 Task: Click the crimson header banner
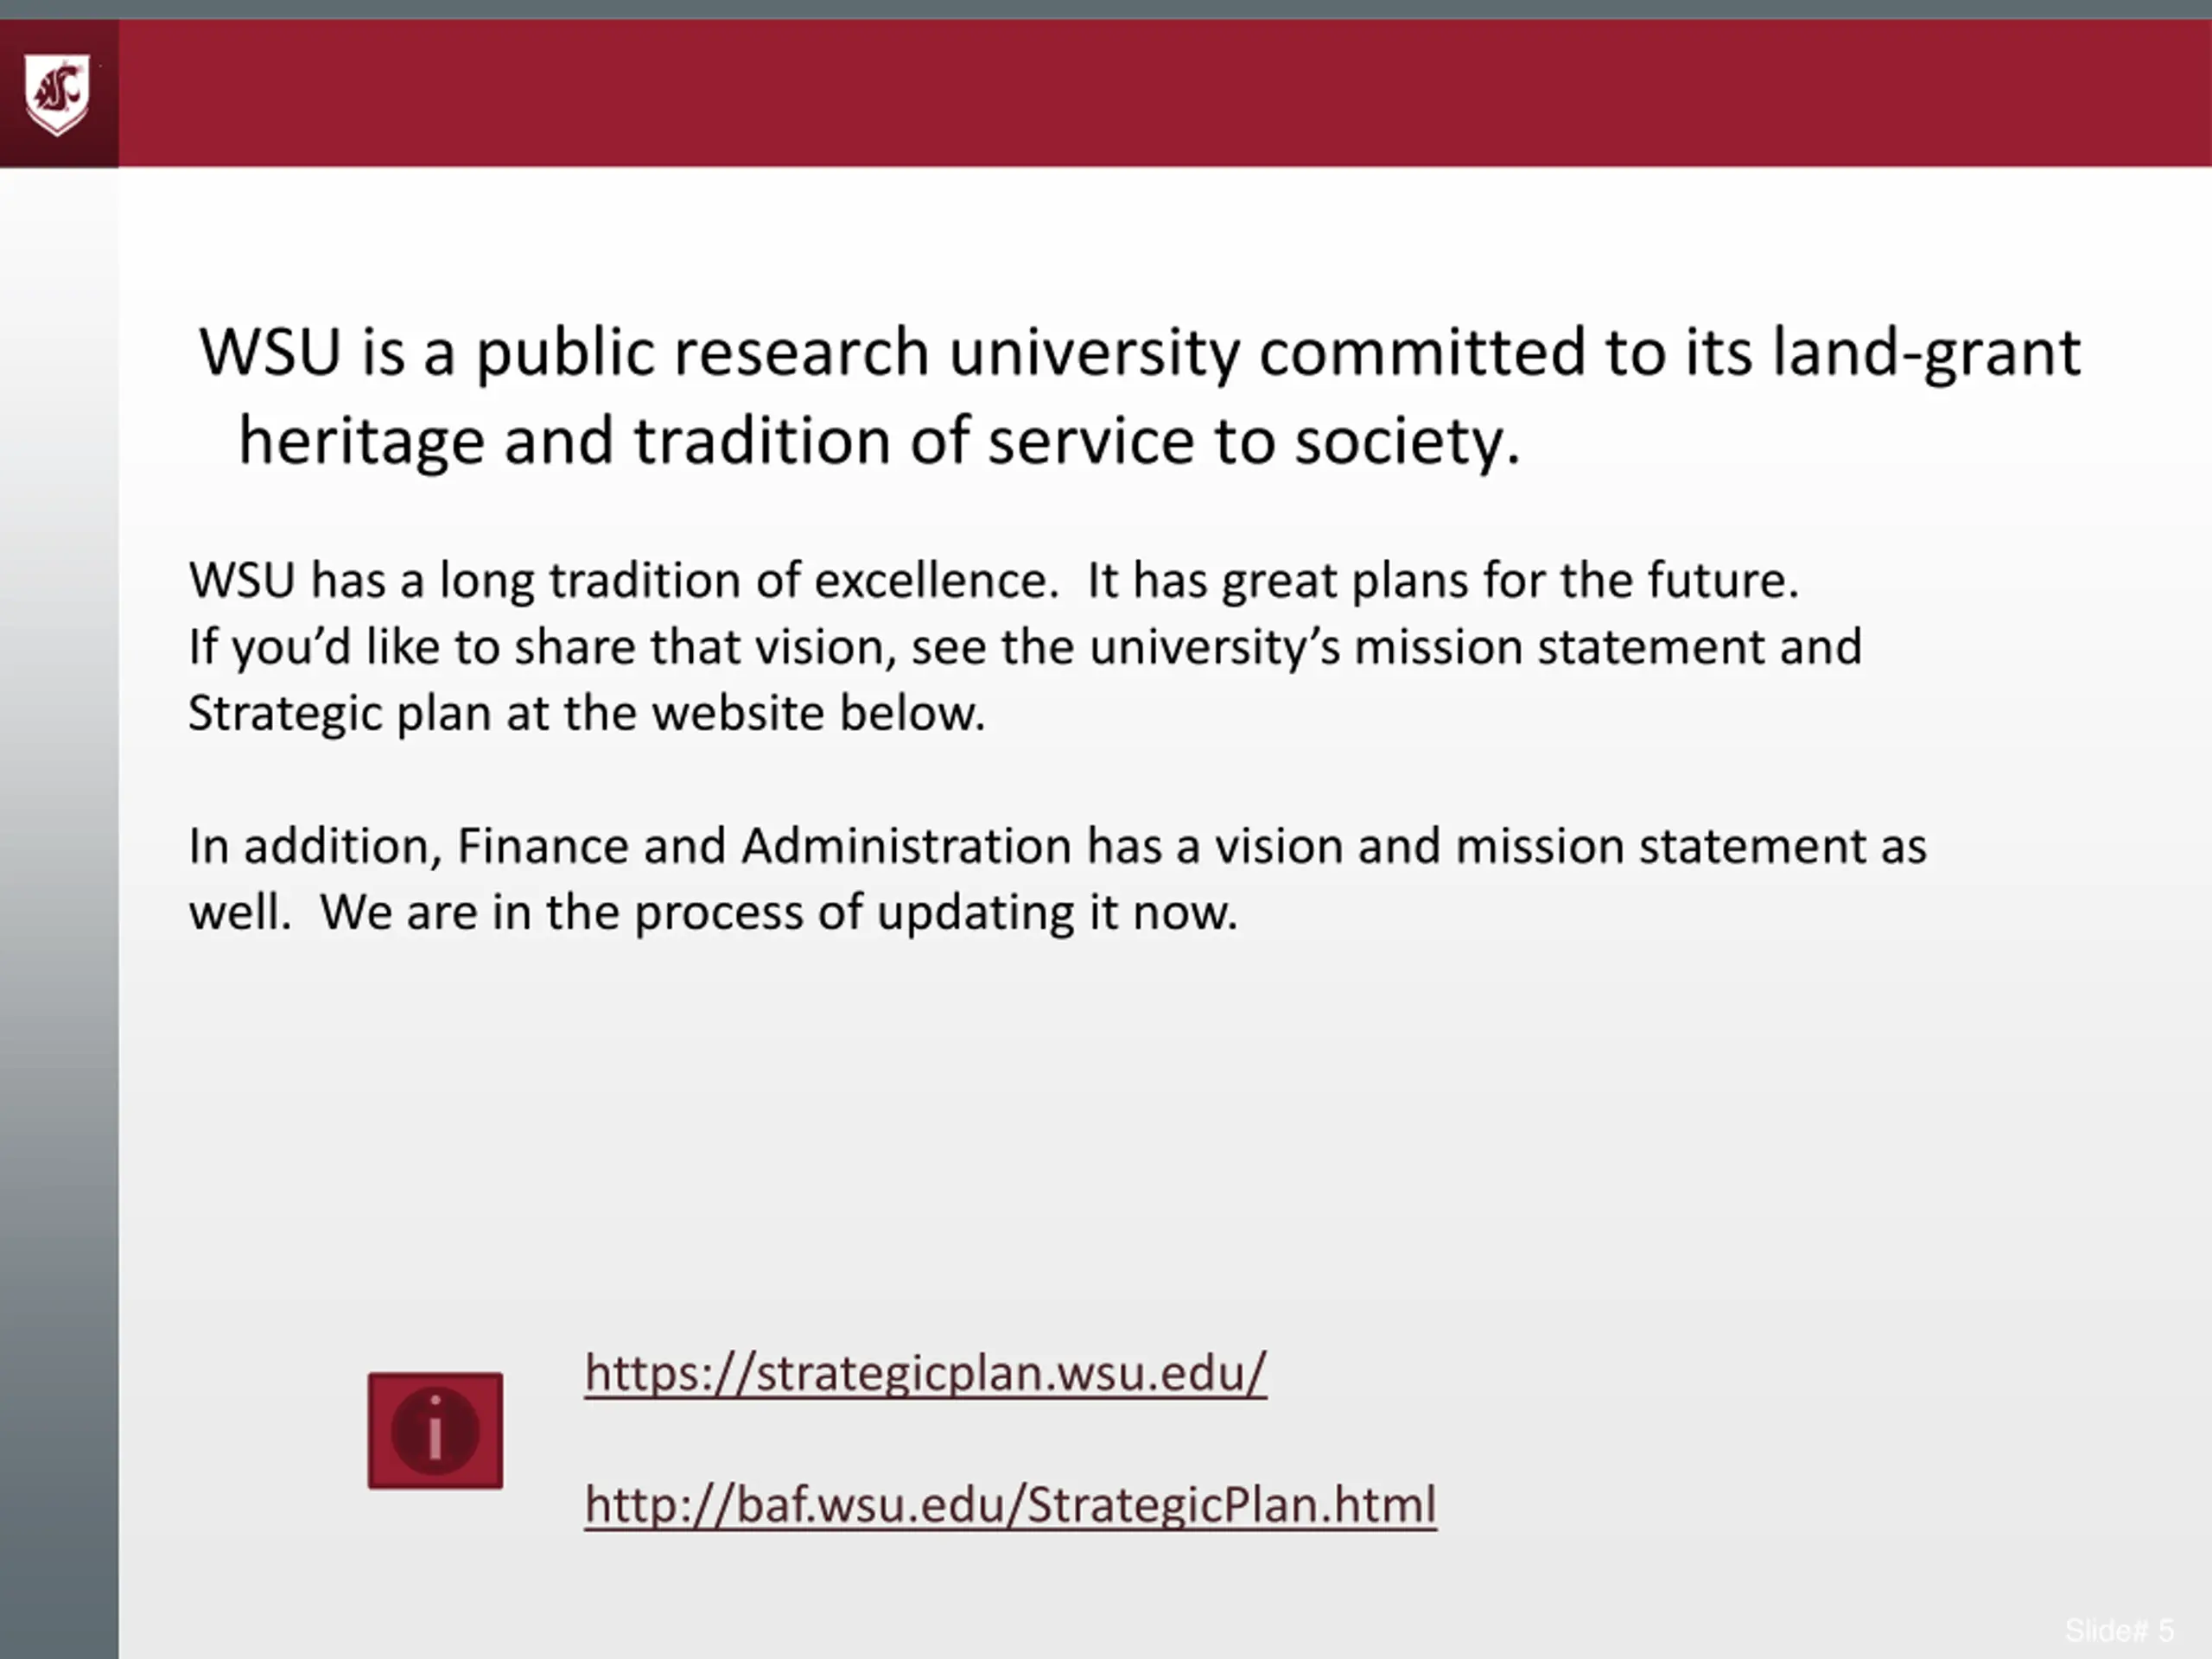pyautogui.click(x=1165, y=93)
